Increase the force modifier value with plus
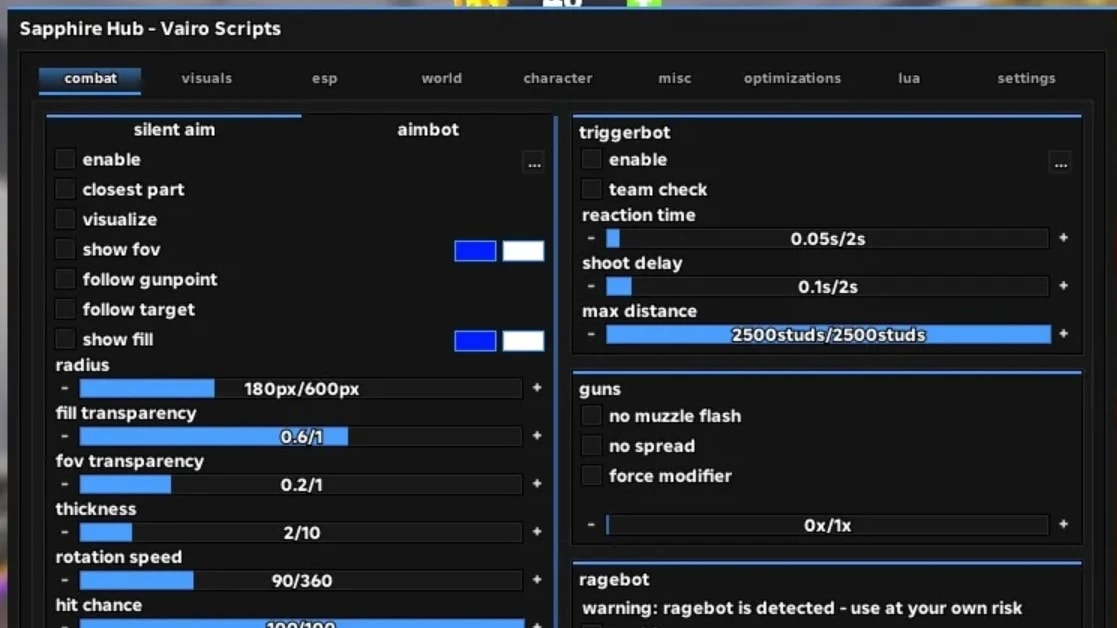 pyautogui.click(x=1064, y=525)
